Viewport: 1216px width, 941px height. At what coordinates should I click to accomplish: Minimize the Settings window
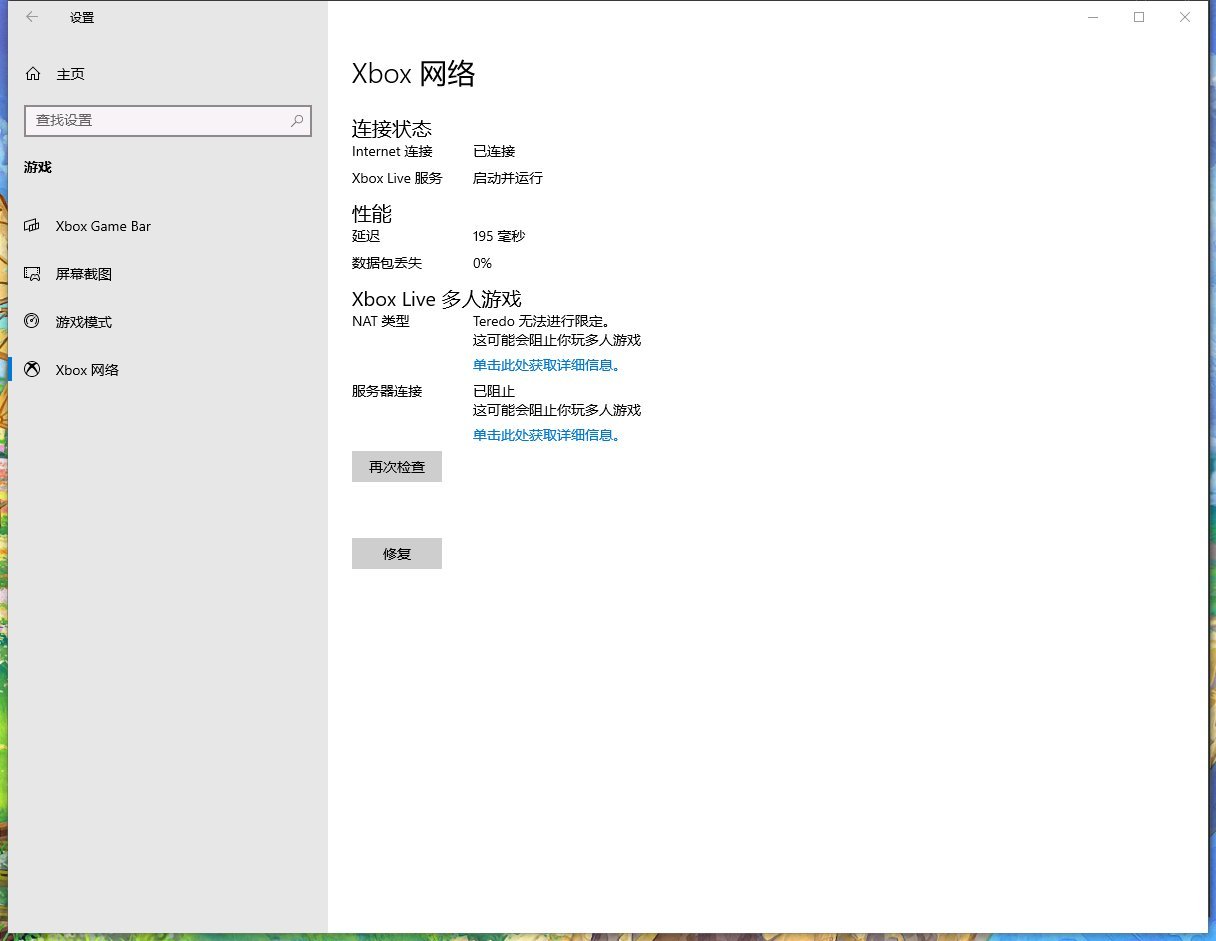(x=1093, y=17)
